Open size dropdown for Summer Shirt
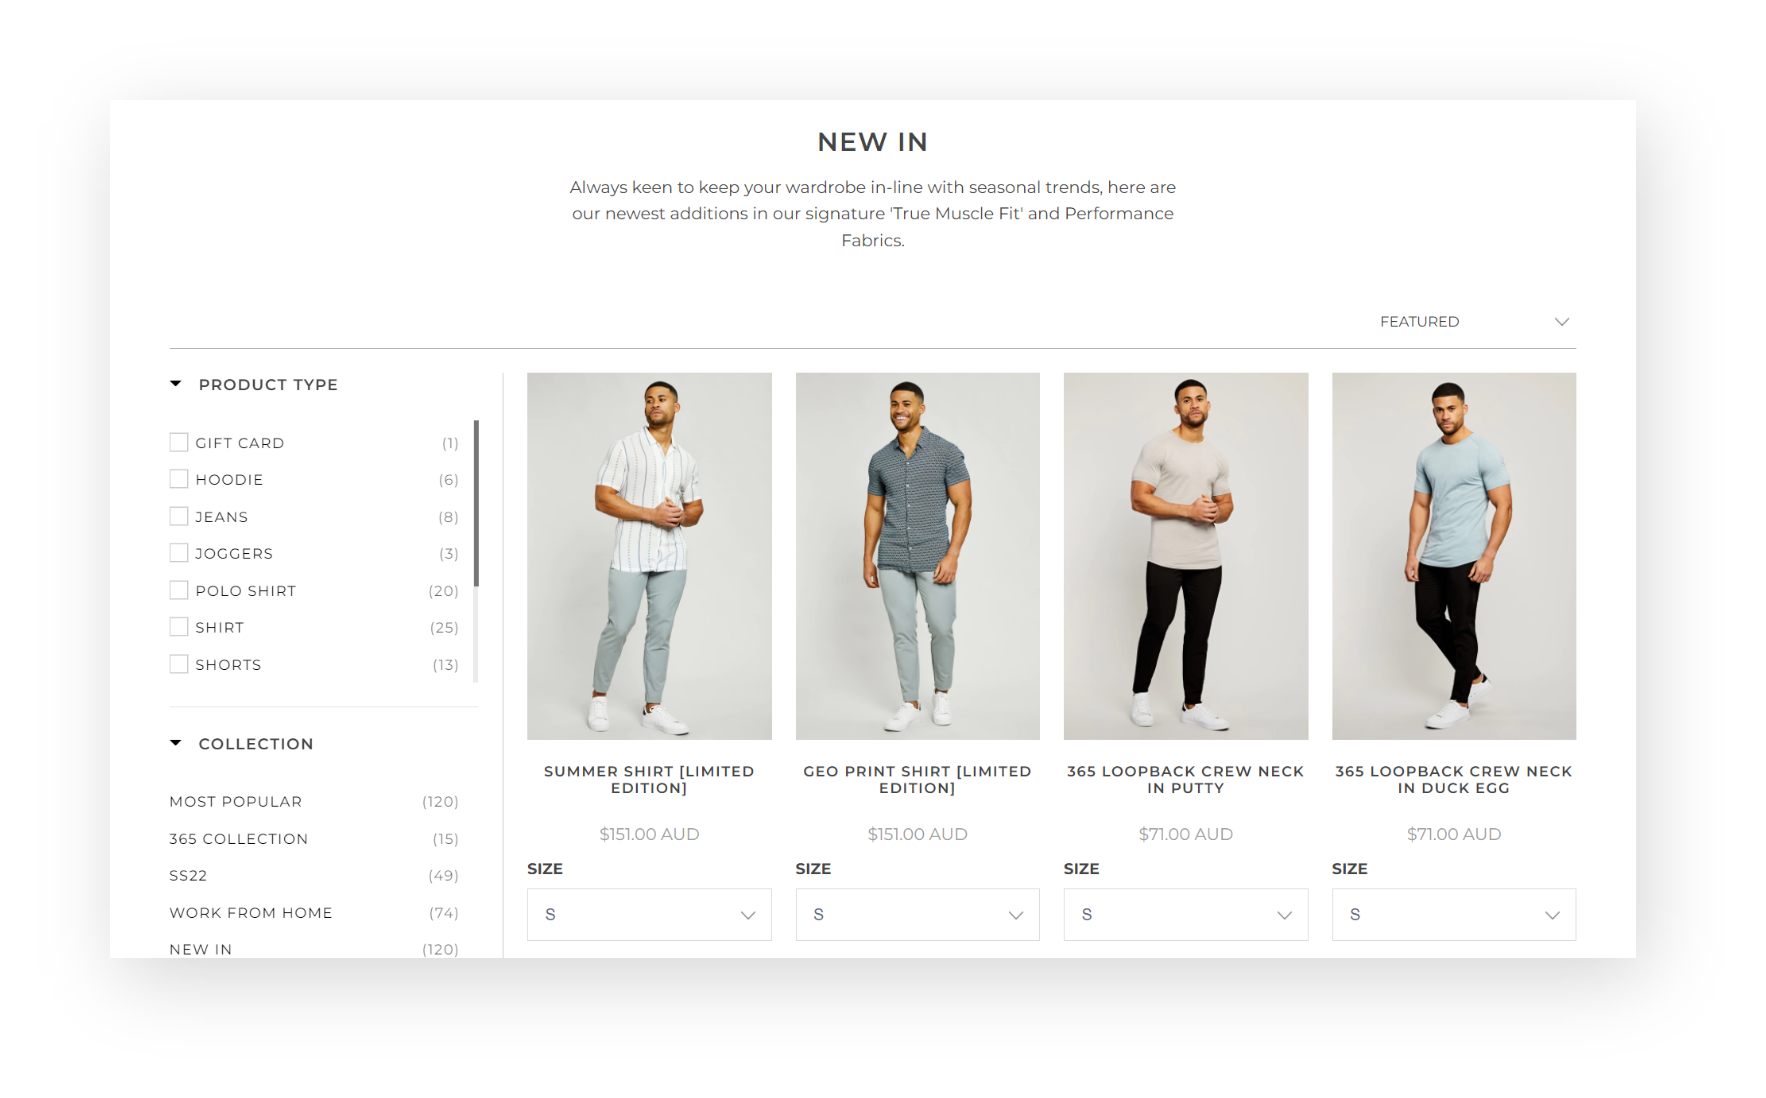Image resolution: width=1766 pixels, height=1098 pixels. [649, 914]
